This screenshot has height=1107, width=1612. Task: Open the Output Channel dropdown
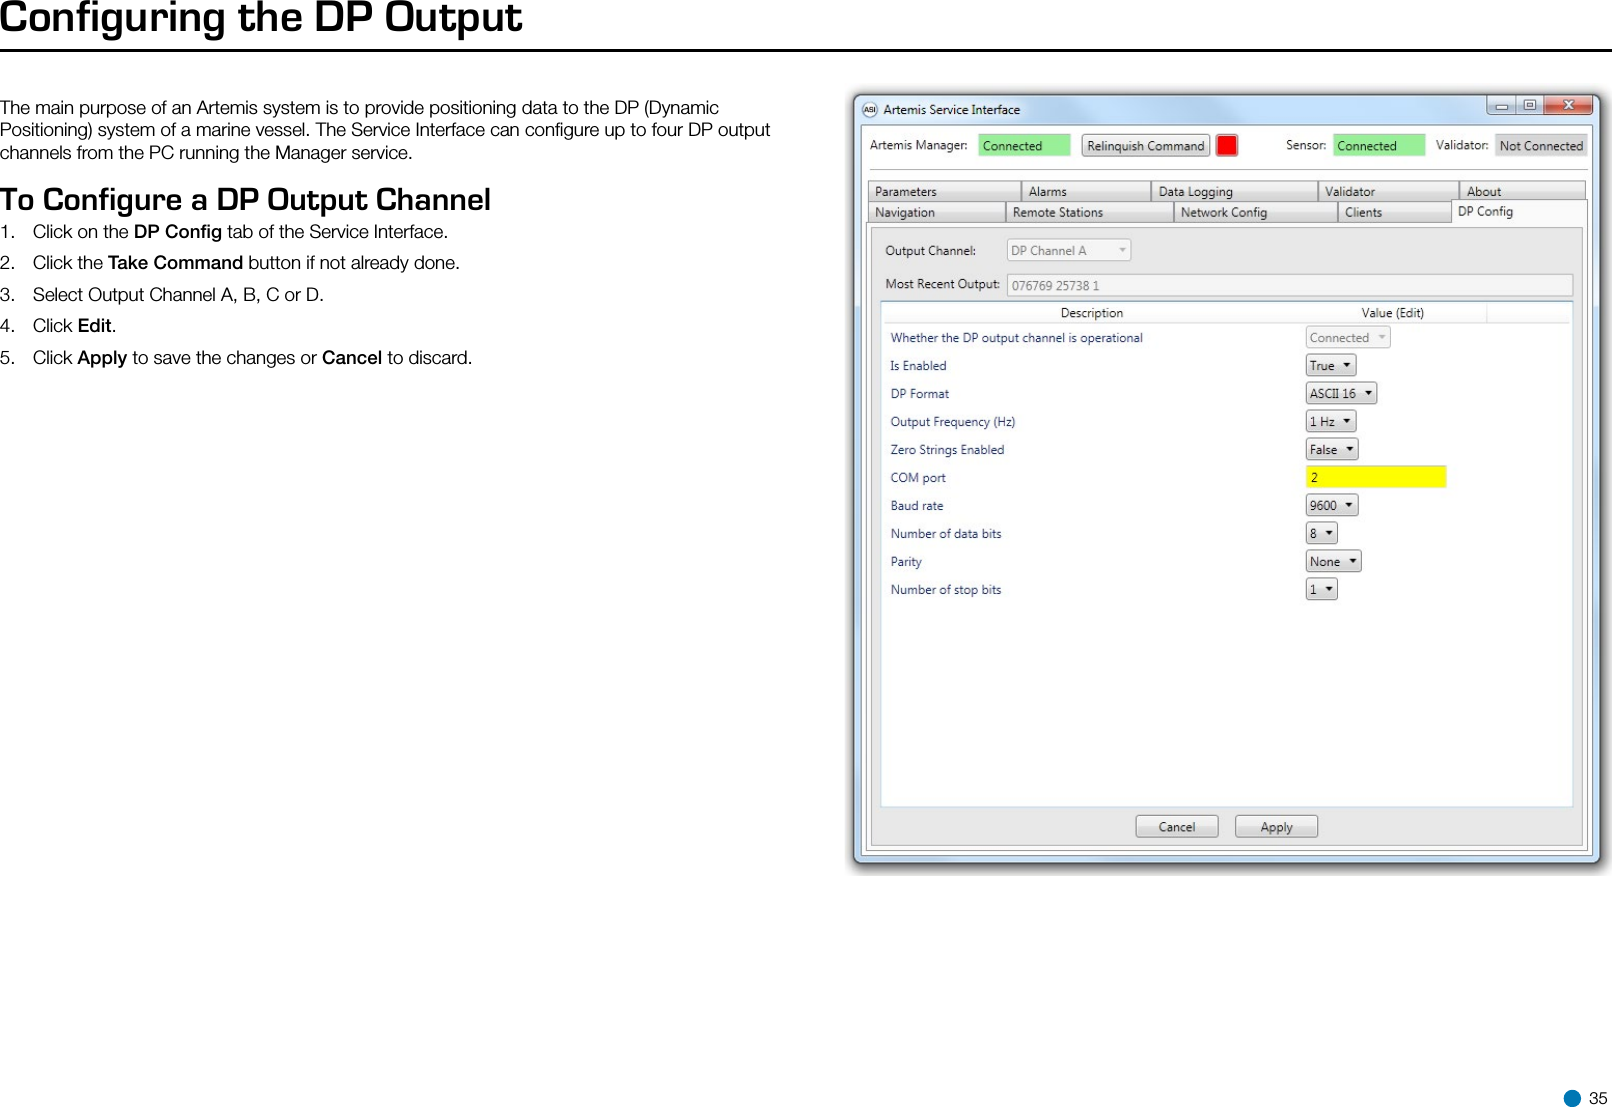1068,250
